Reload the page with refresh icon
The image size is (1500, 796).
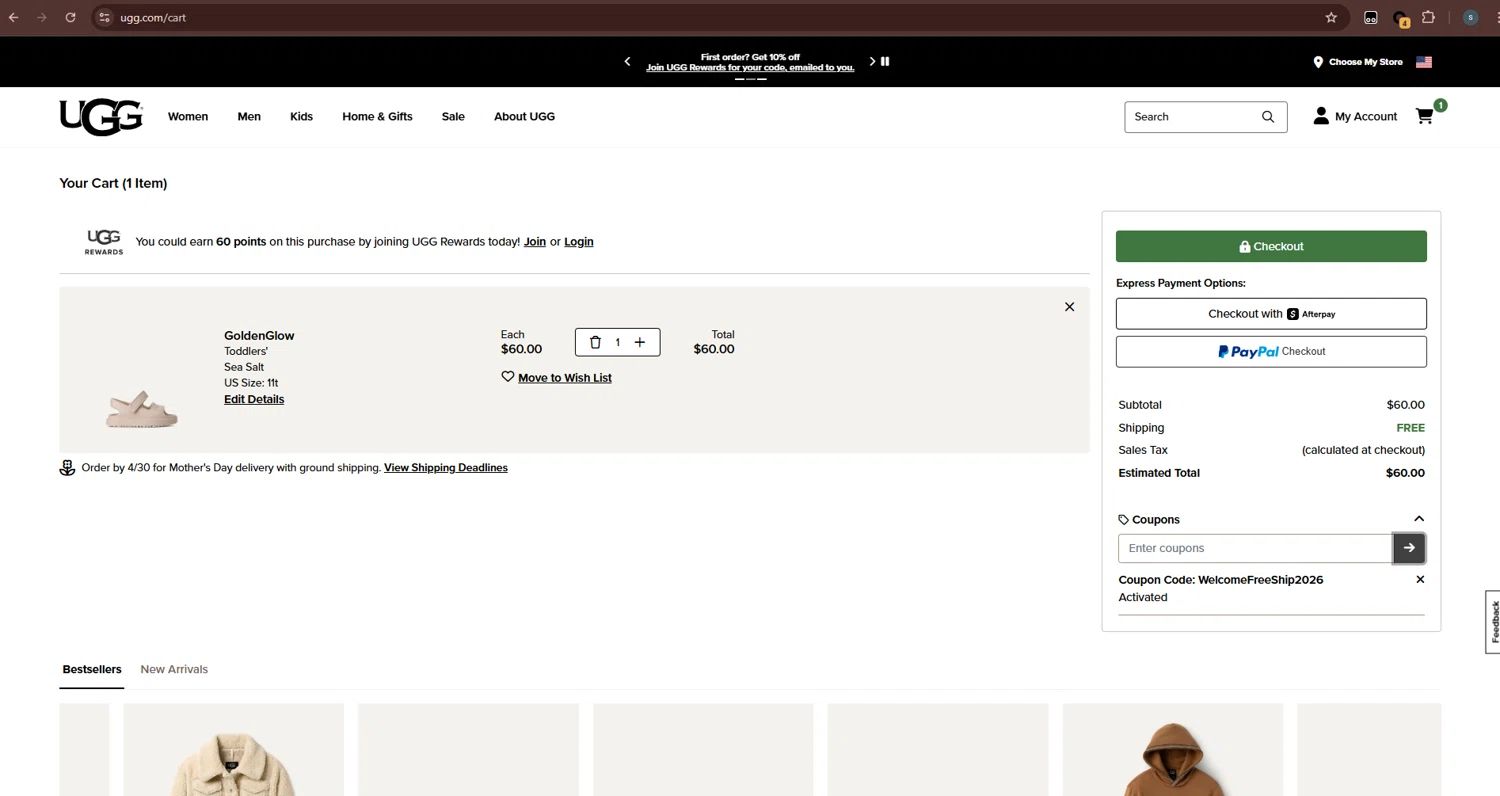(x=70, y=17)
